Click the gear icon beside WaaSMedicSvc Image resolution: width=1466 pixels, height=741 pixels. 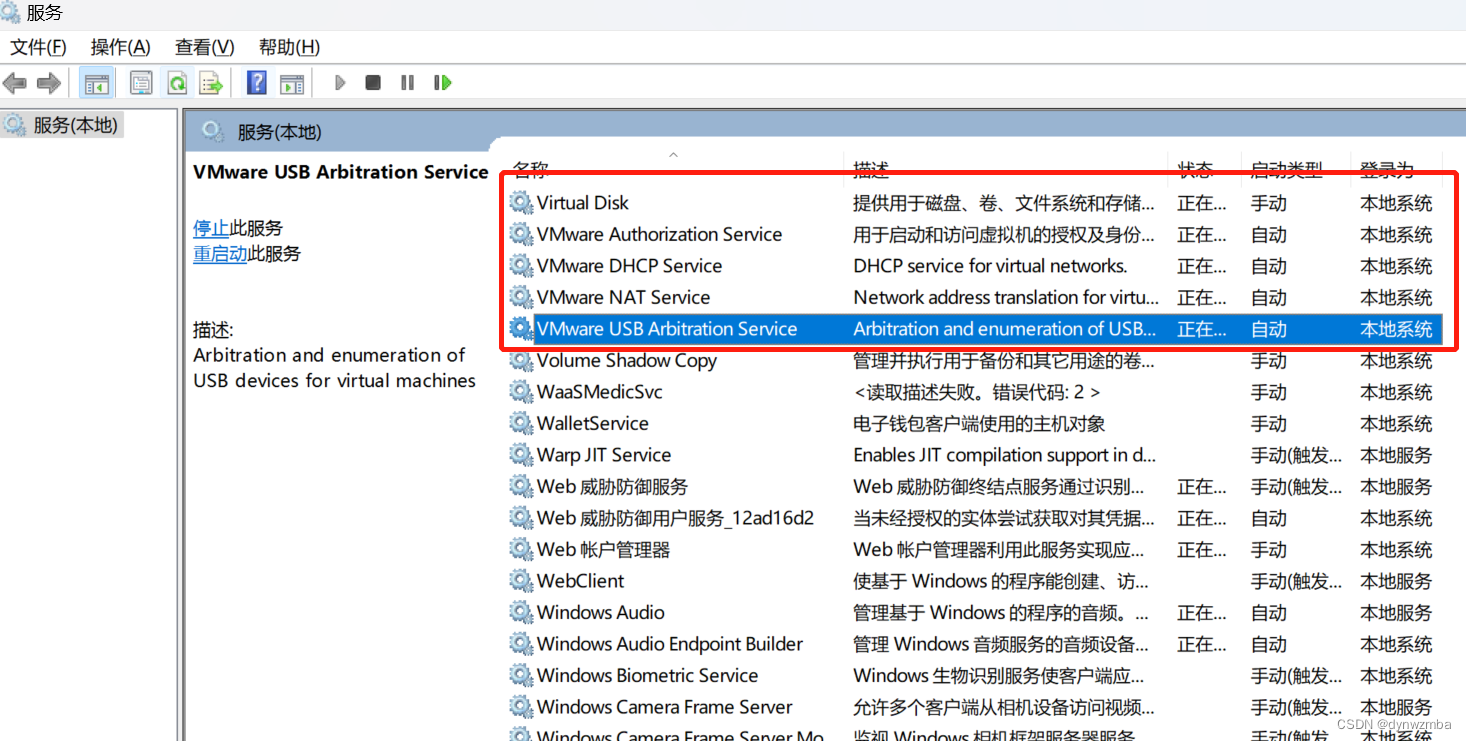521,391
